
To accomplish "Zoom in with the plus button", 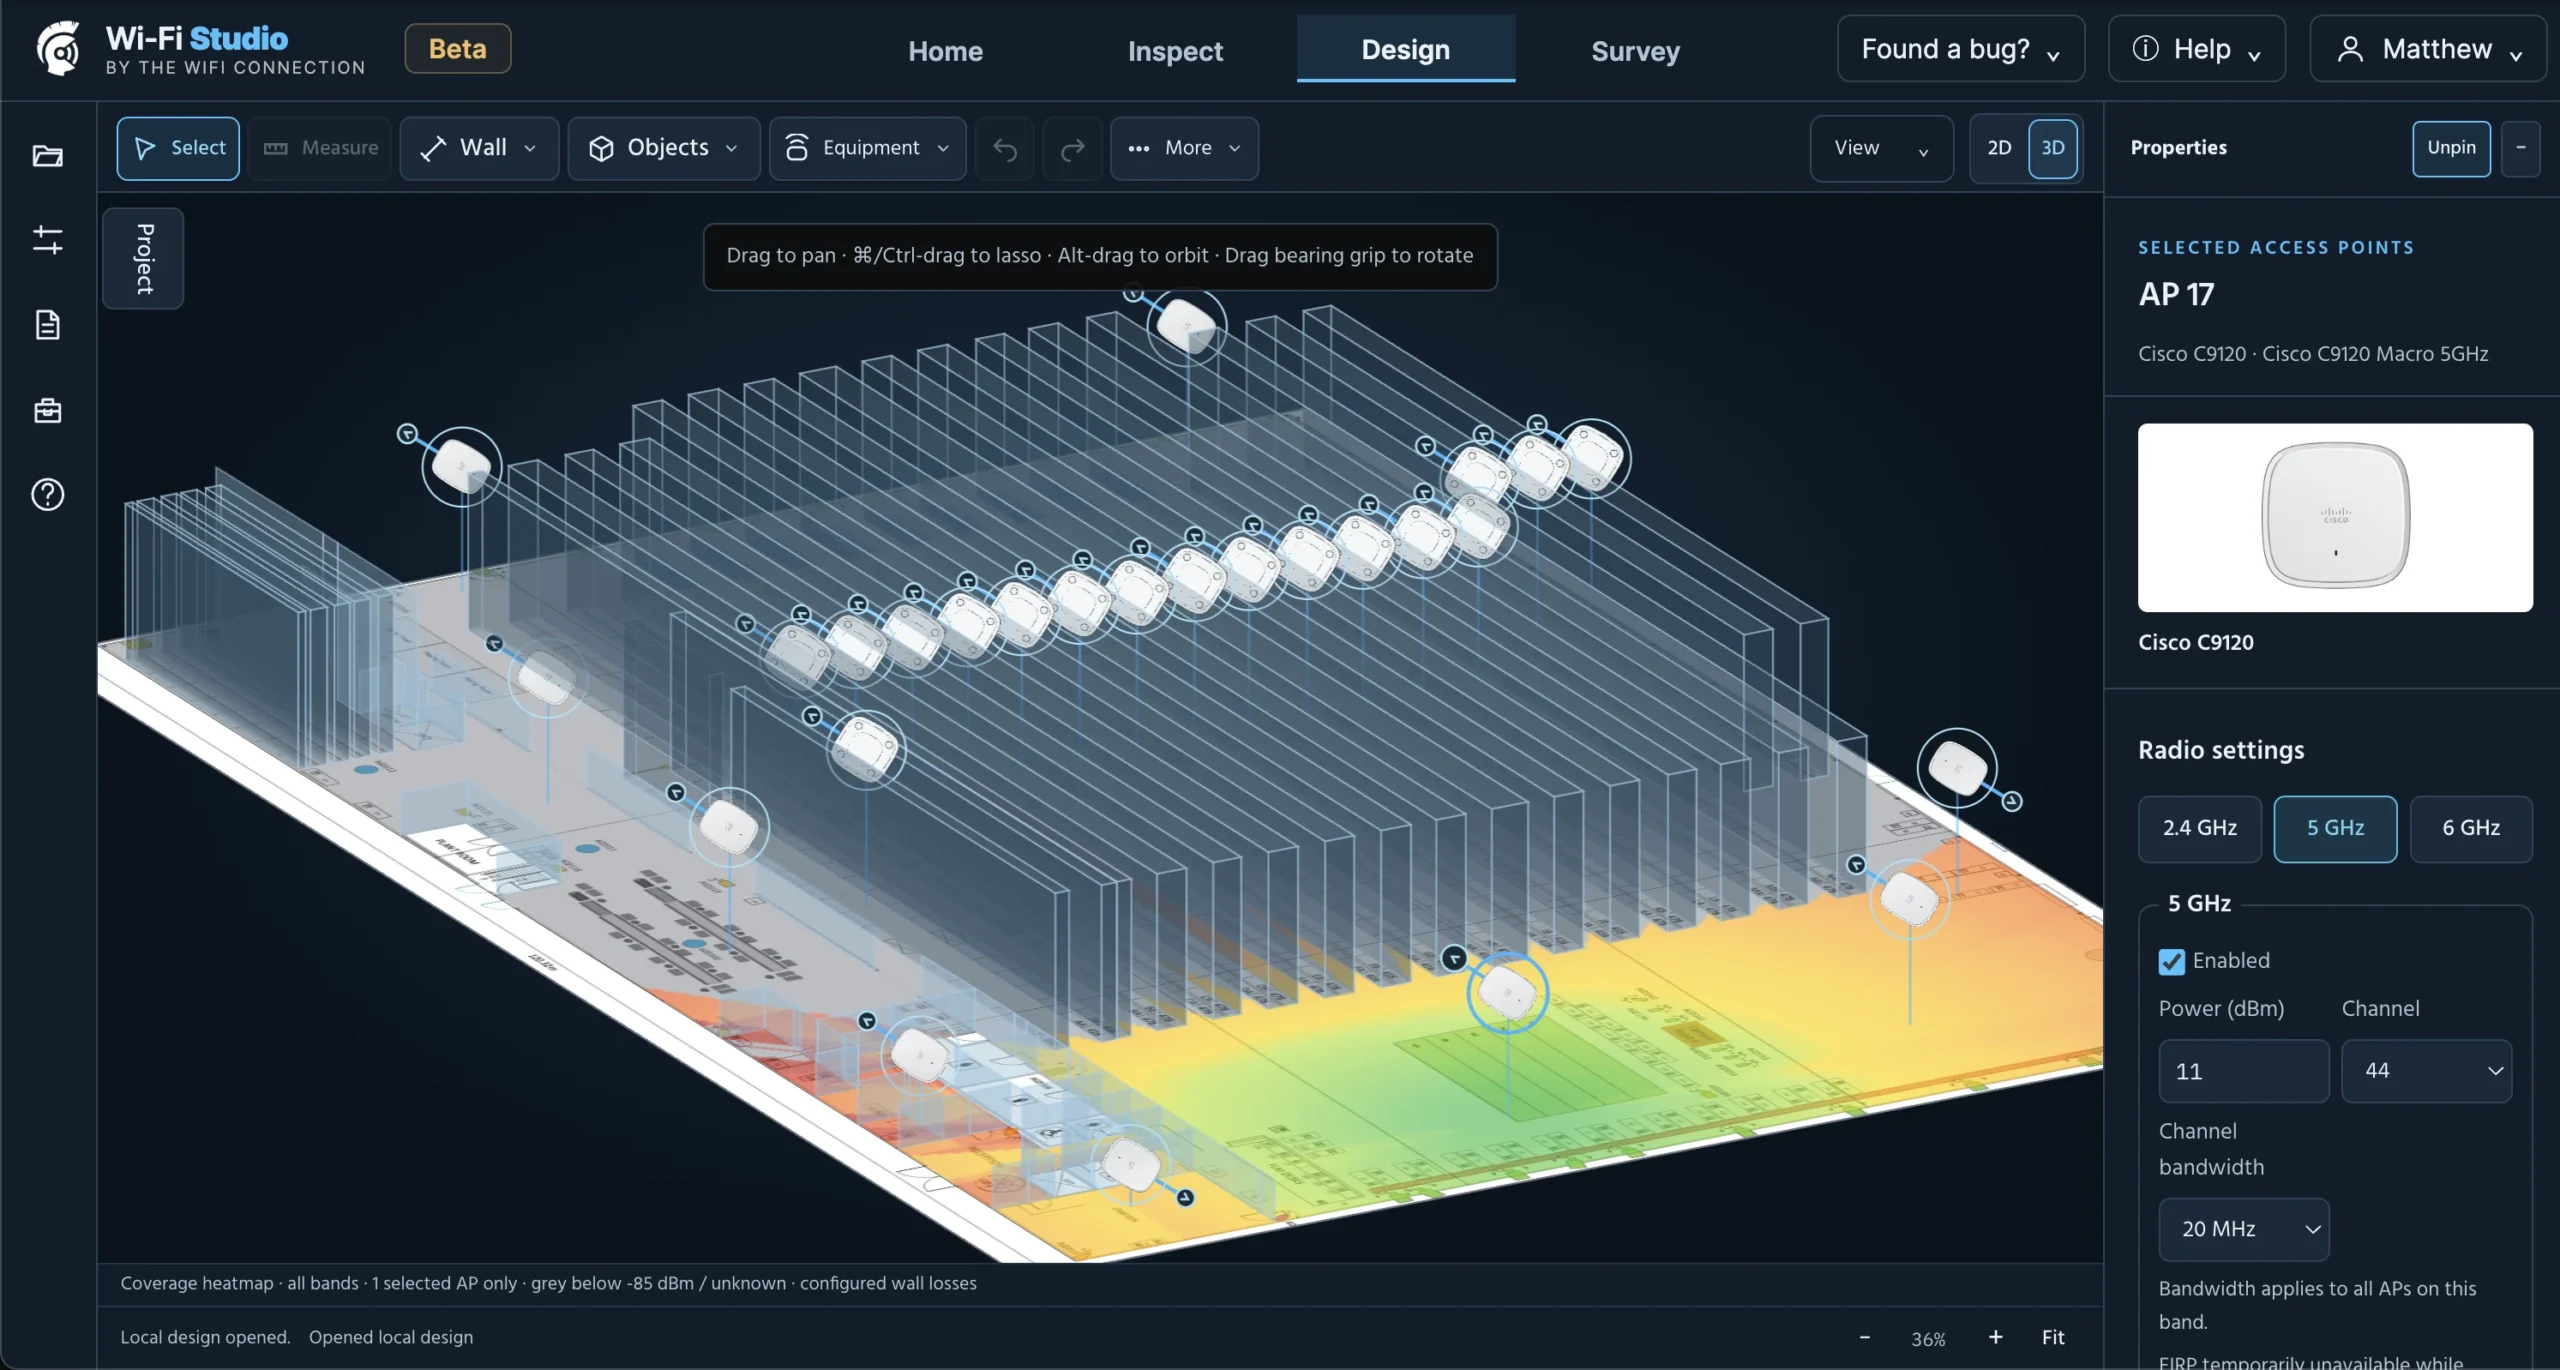I will coord(1995,1337).
